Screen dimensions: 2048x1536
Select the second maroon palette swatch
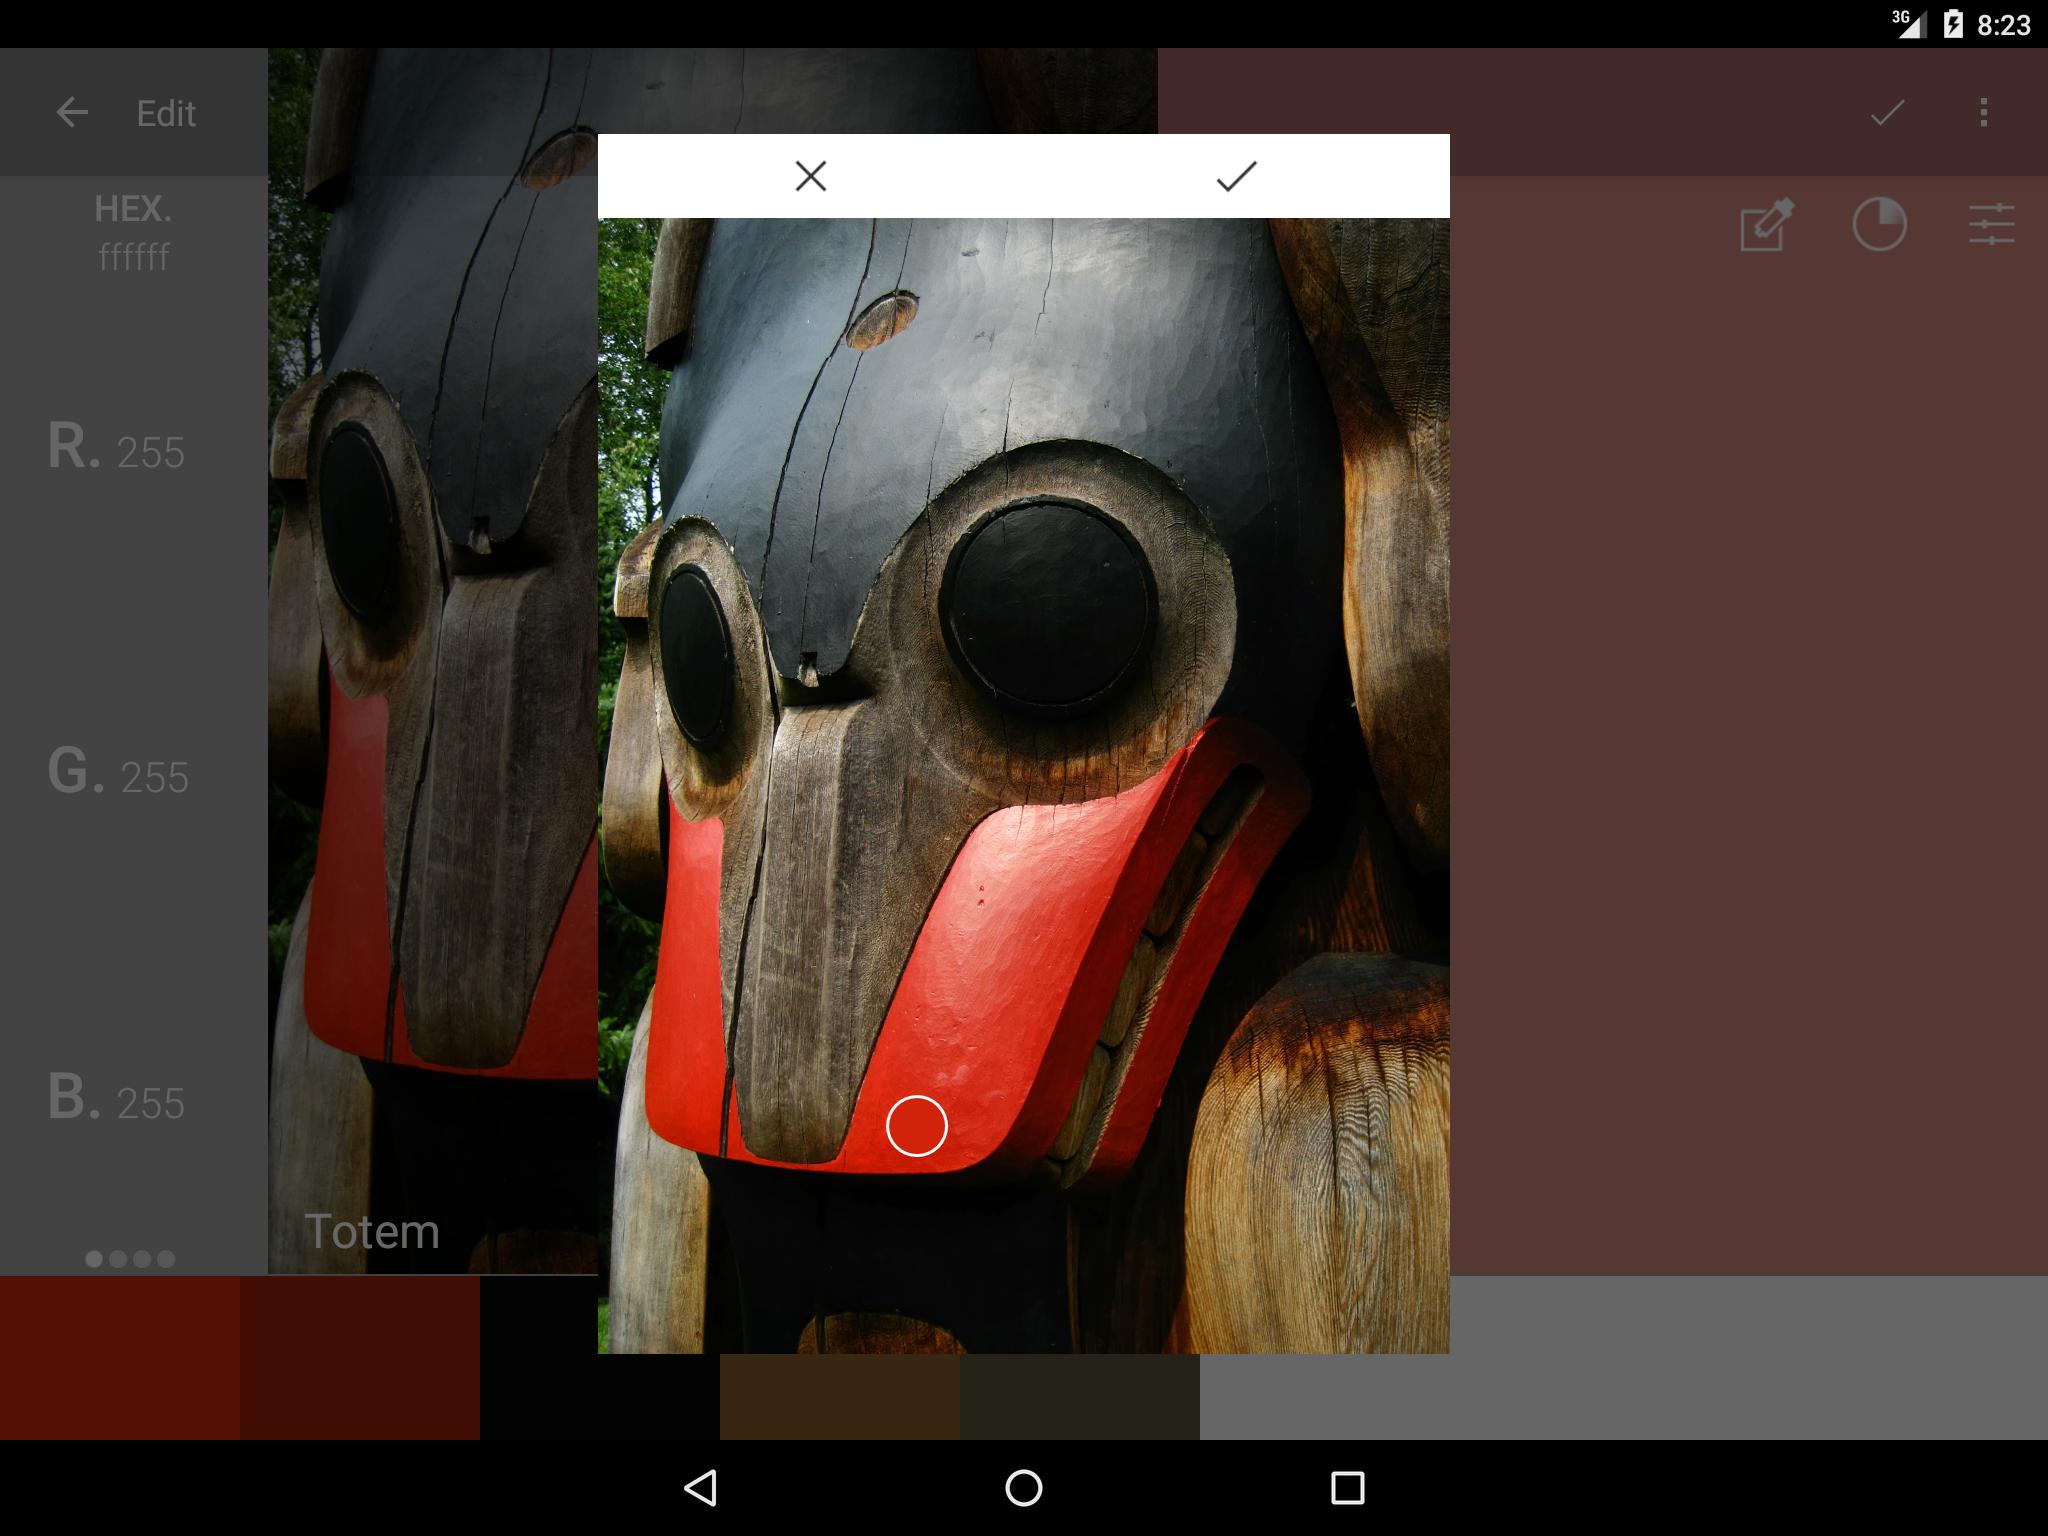point(360,1358)
